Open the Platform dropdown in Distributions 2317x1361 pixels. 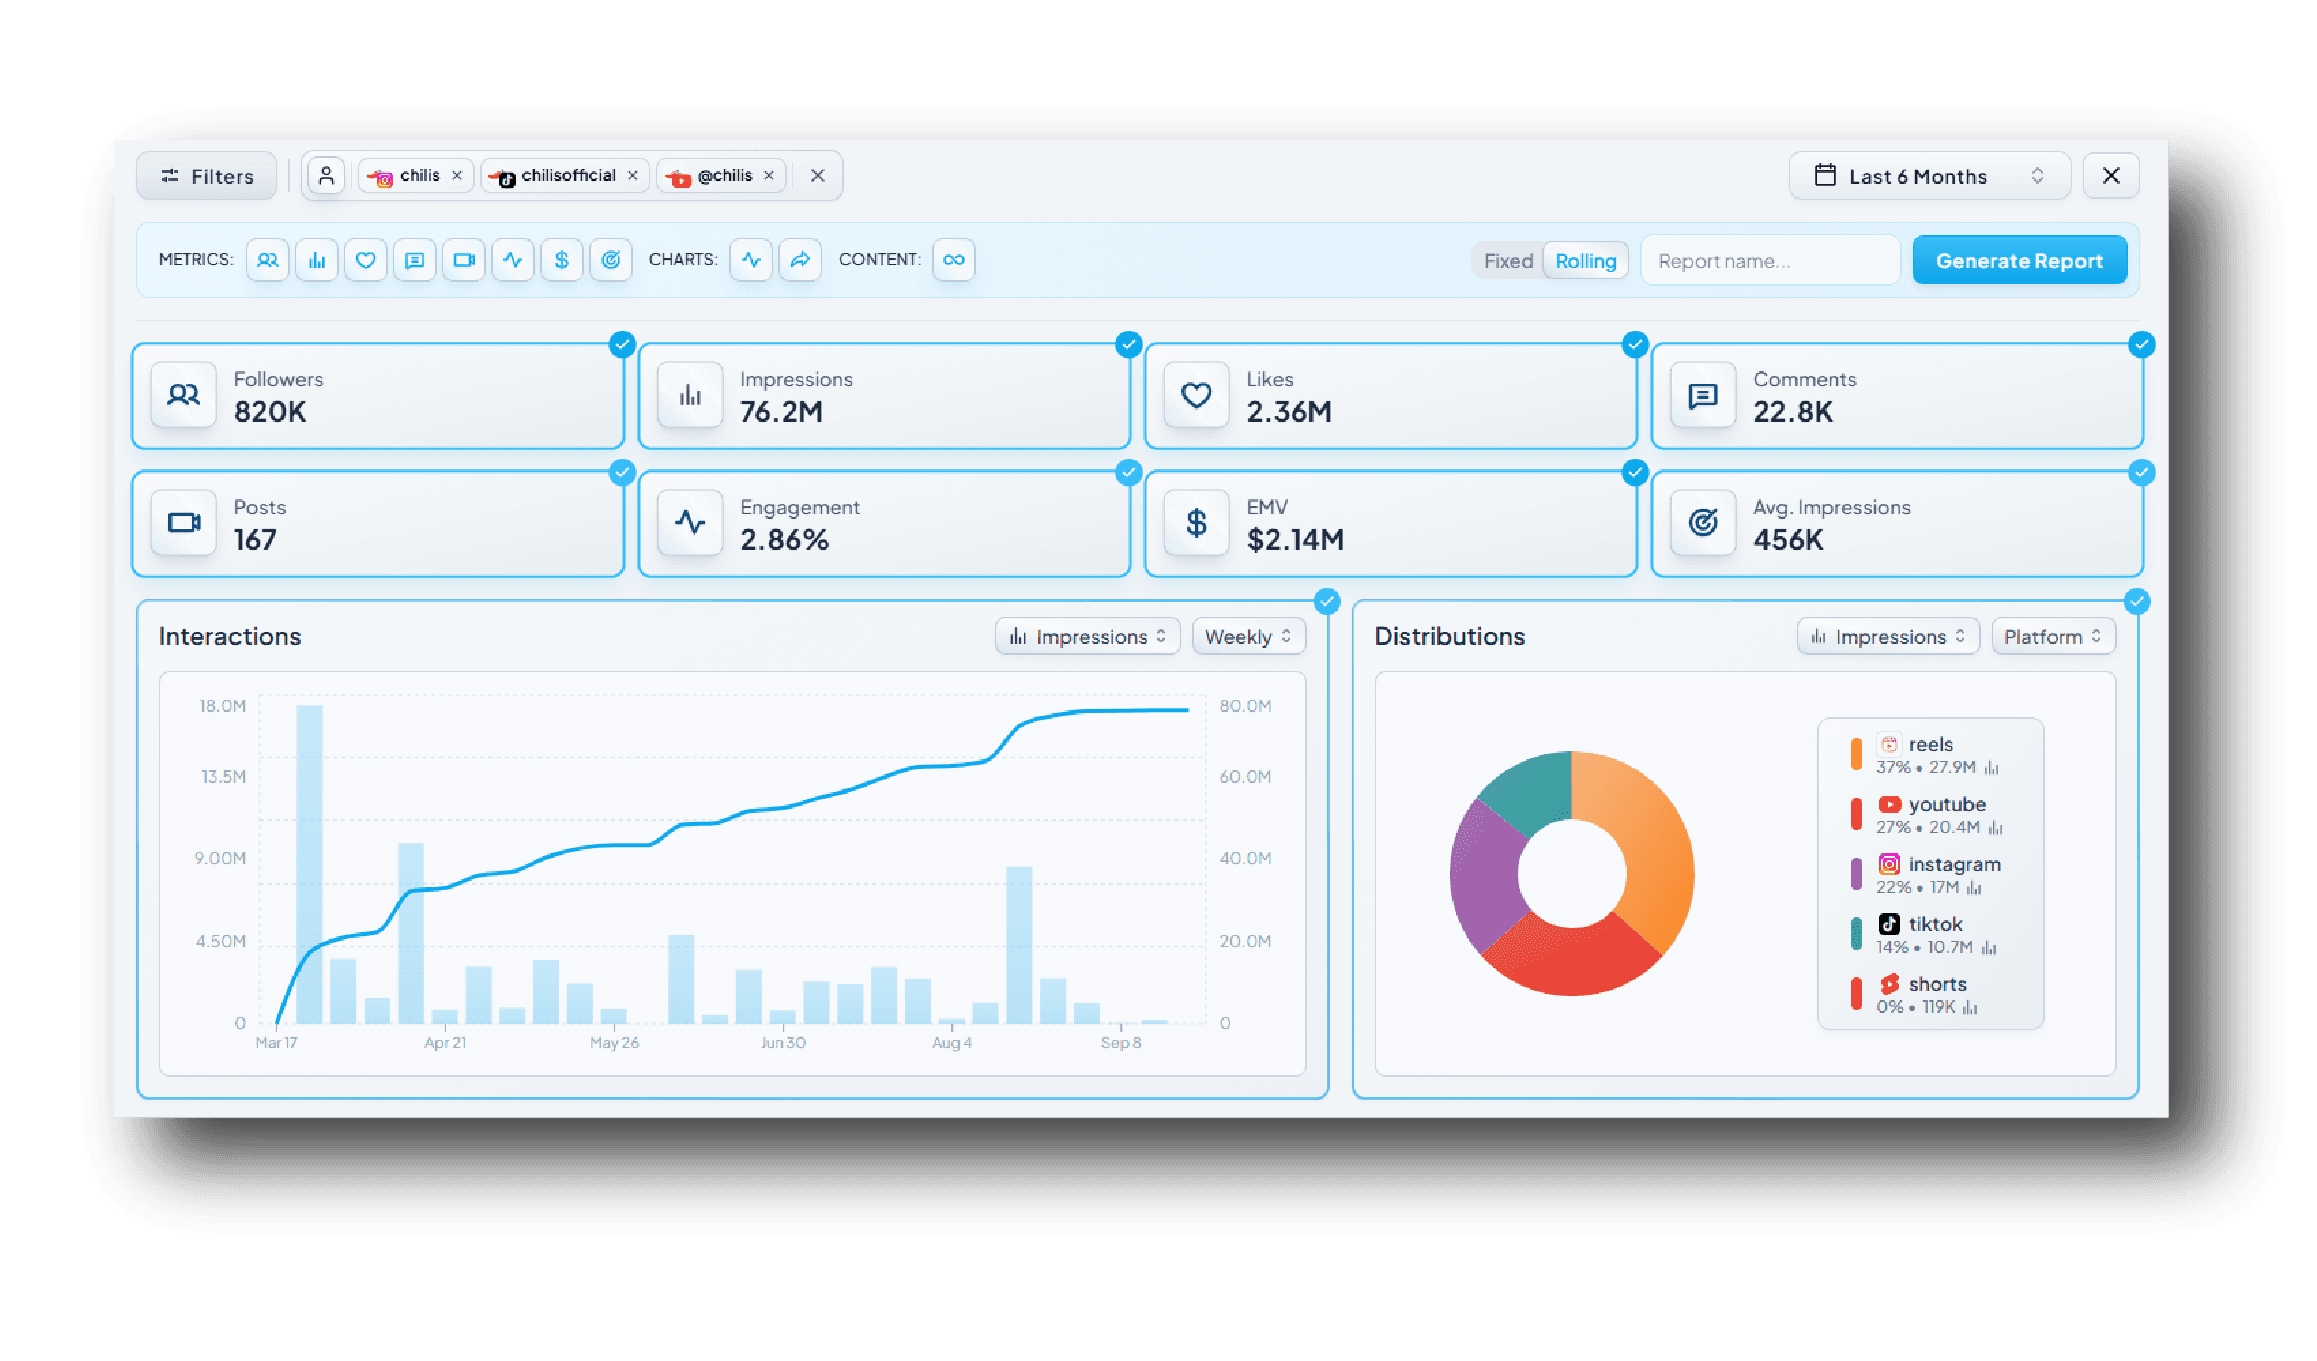(x=2052, y=636)
